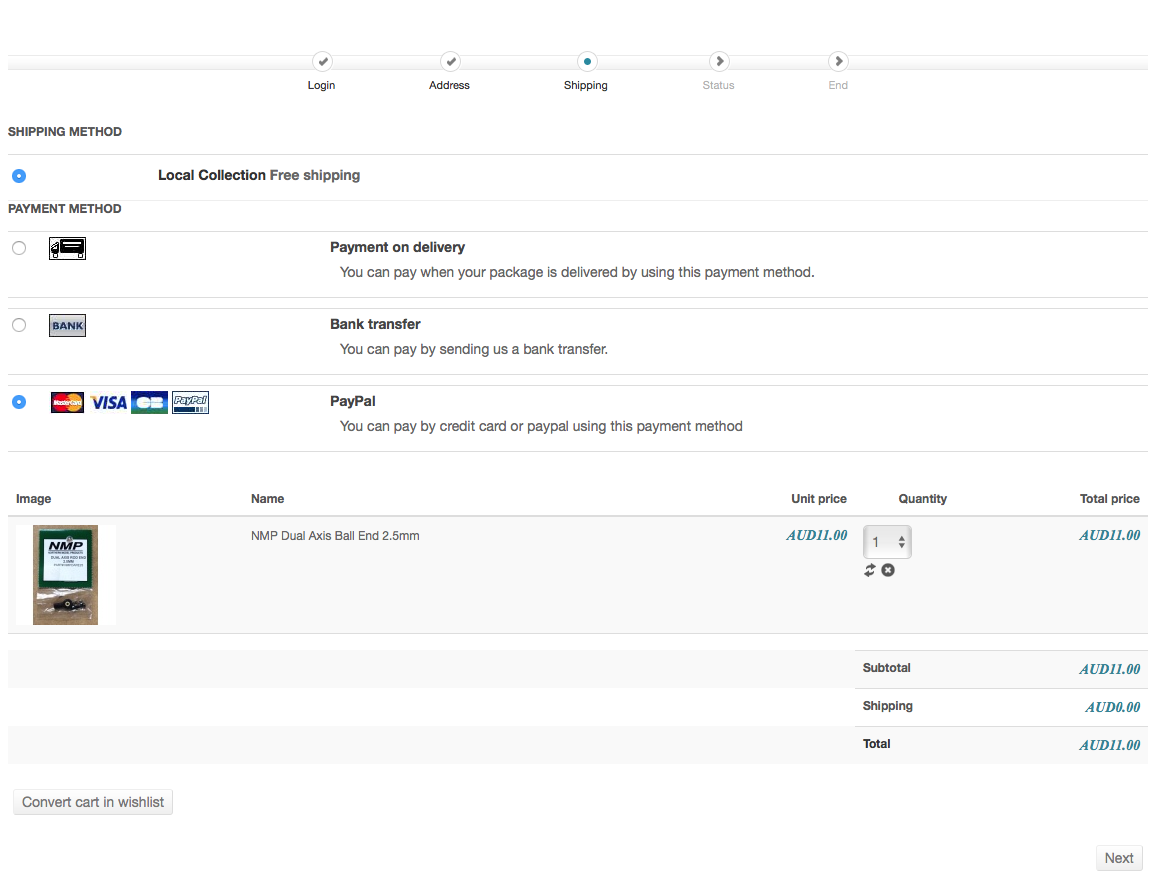1161x886 pixels.
Task: Click Convert cart in wishlist button
Action: pos(93,802)
